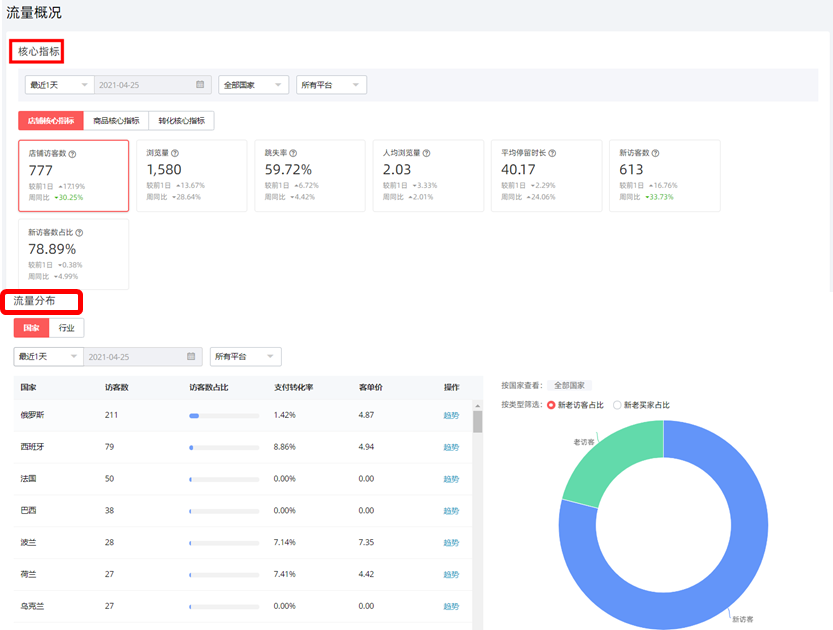Click 趋势 link for 西班牙 row
The image size is (833, 630).
pos(452,447)
